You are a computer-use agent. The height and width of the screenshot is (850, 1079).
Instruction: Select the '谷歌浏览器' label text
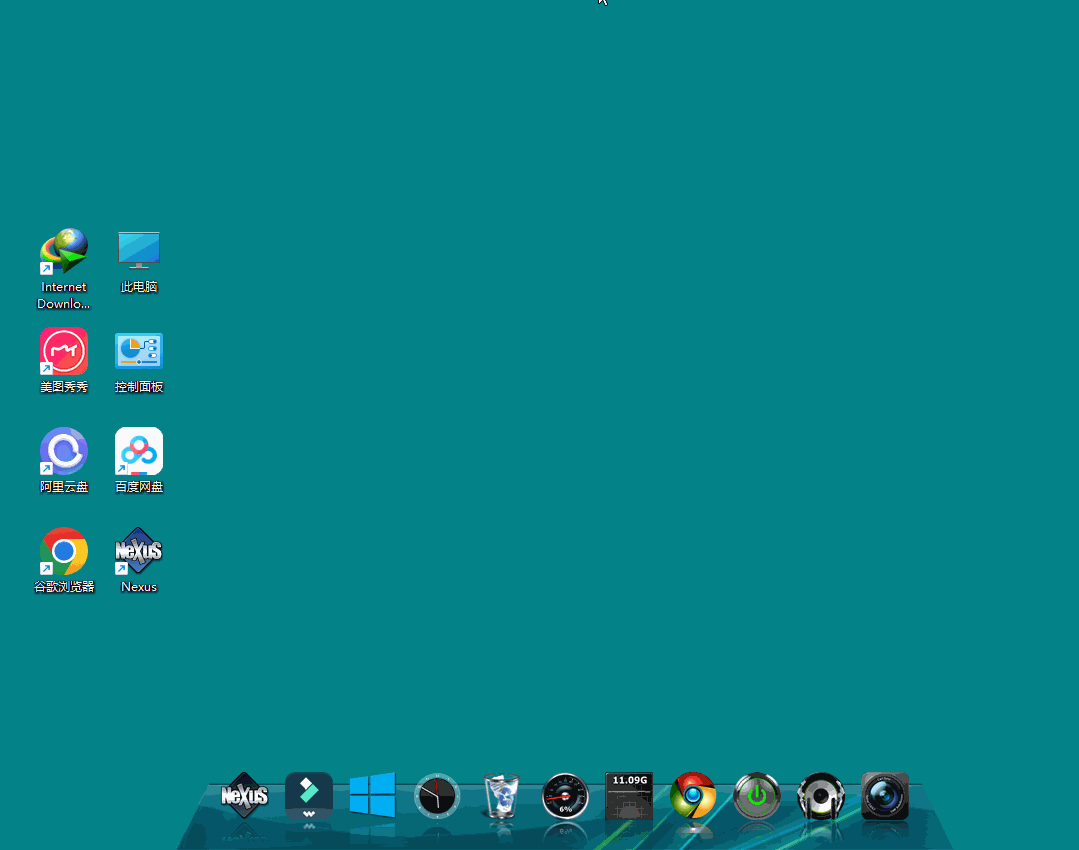[64, 586]
